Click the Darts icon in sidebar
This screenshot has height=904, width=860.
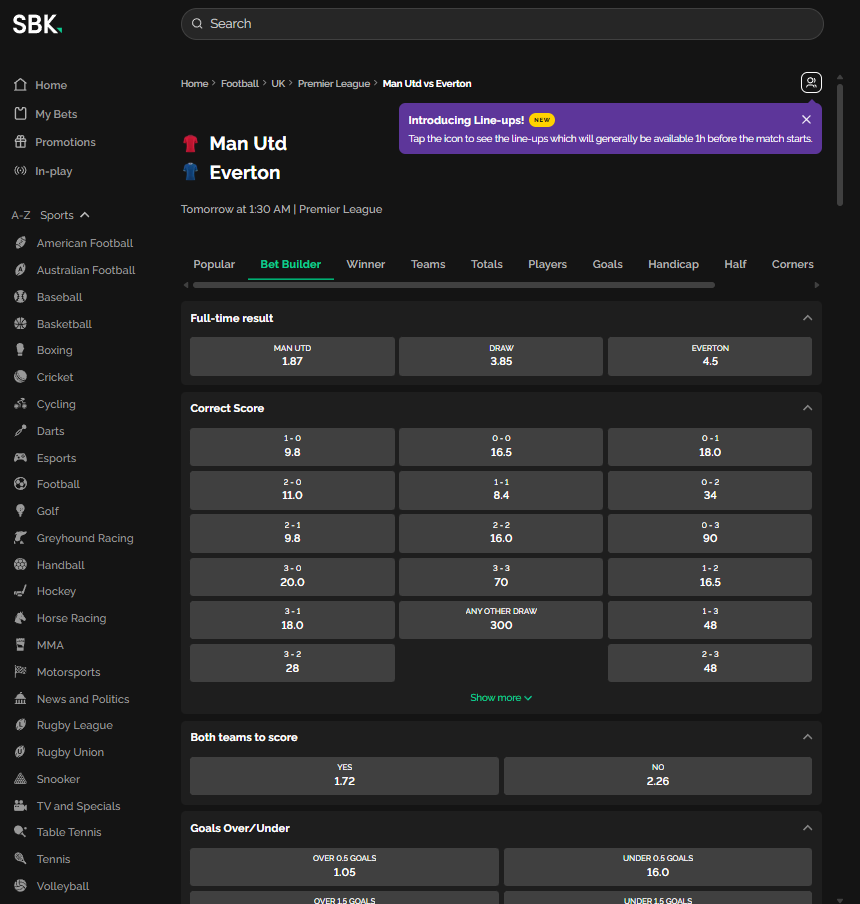click(x=20, y=431)
